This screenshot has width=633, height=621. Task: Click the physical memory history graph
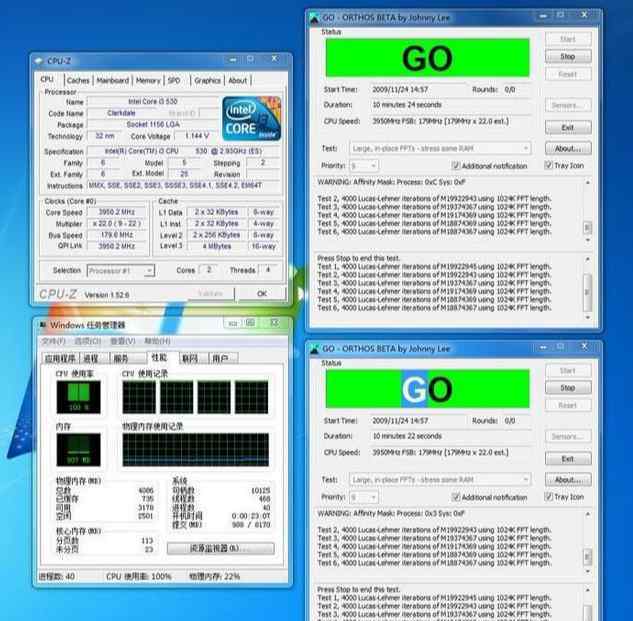point(195,449)
